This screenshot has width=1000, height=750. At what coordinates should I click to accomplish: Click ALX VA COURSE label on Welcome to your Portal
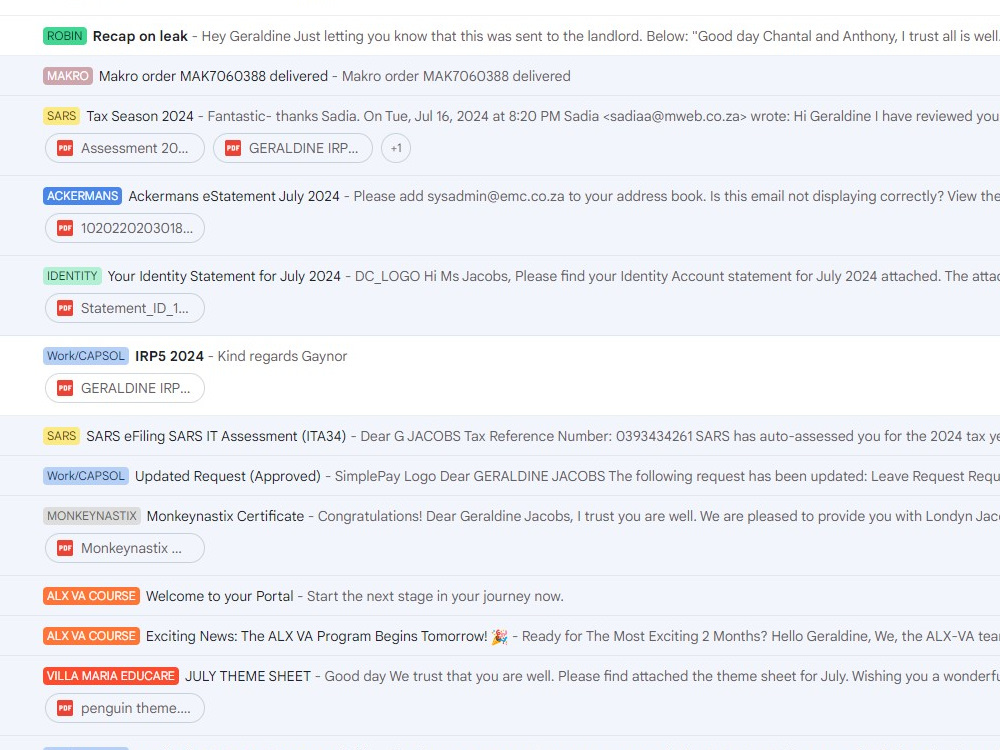pos(91,596)
